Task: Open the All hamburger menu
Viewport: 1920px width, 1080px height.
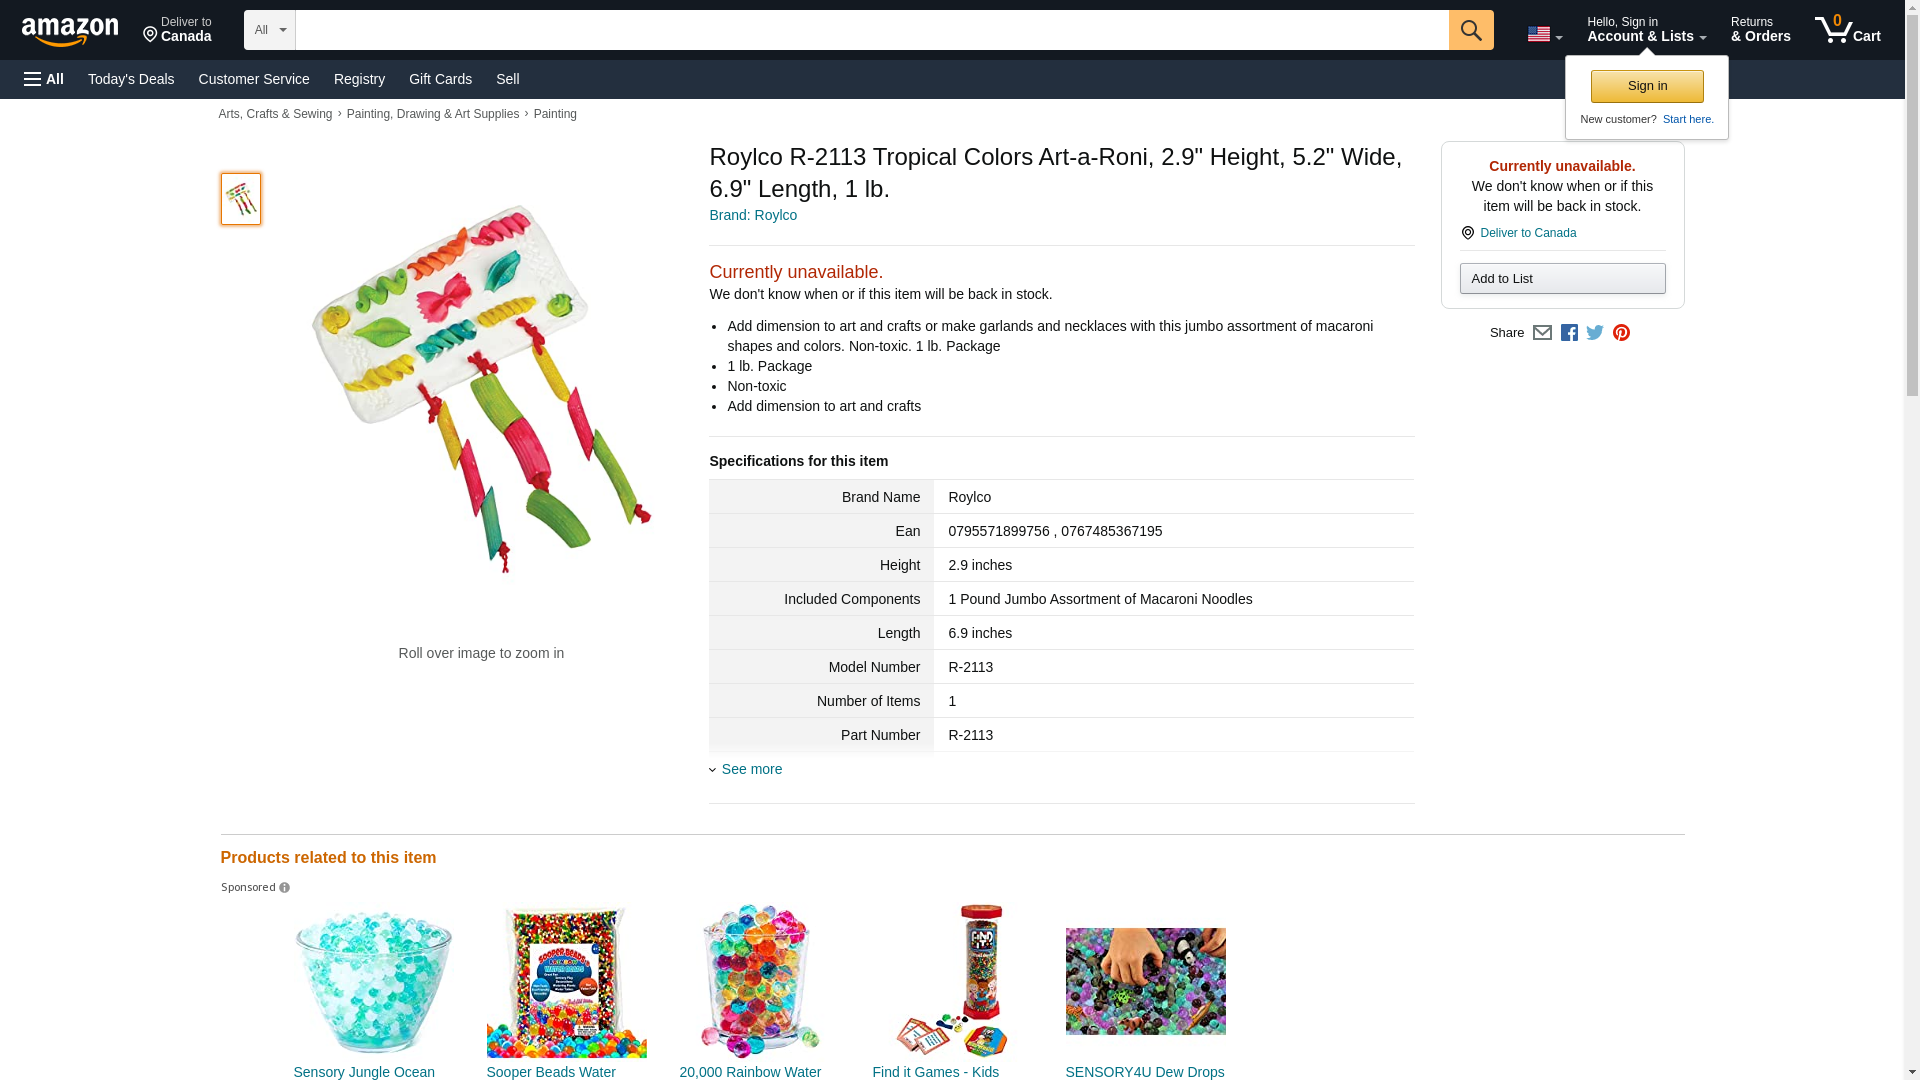Action: (x=44, y=79)
